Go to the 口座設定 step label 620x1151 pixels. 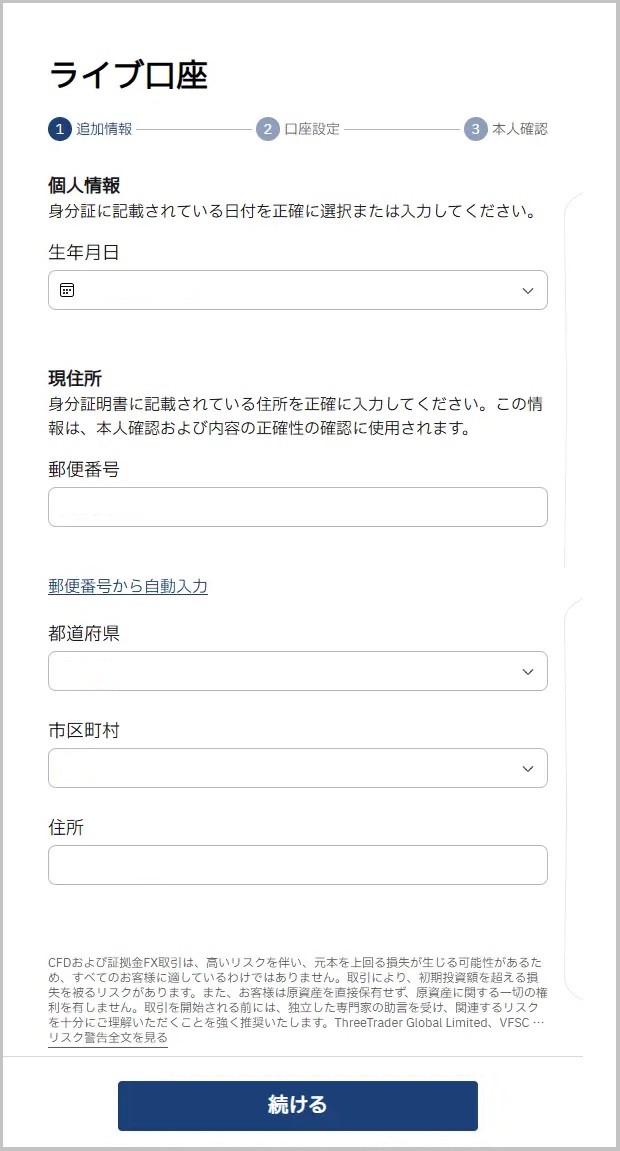(x=312, y=129)
